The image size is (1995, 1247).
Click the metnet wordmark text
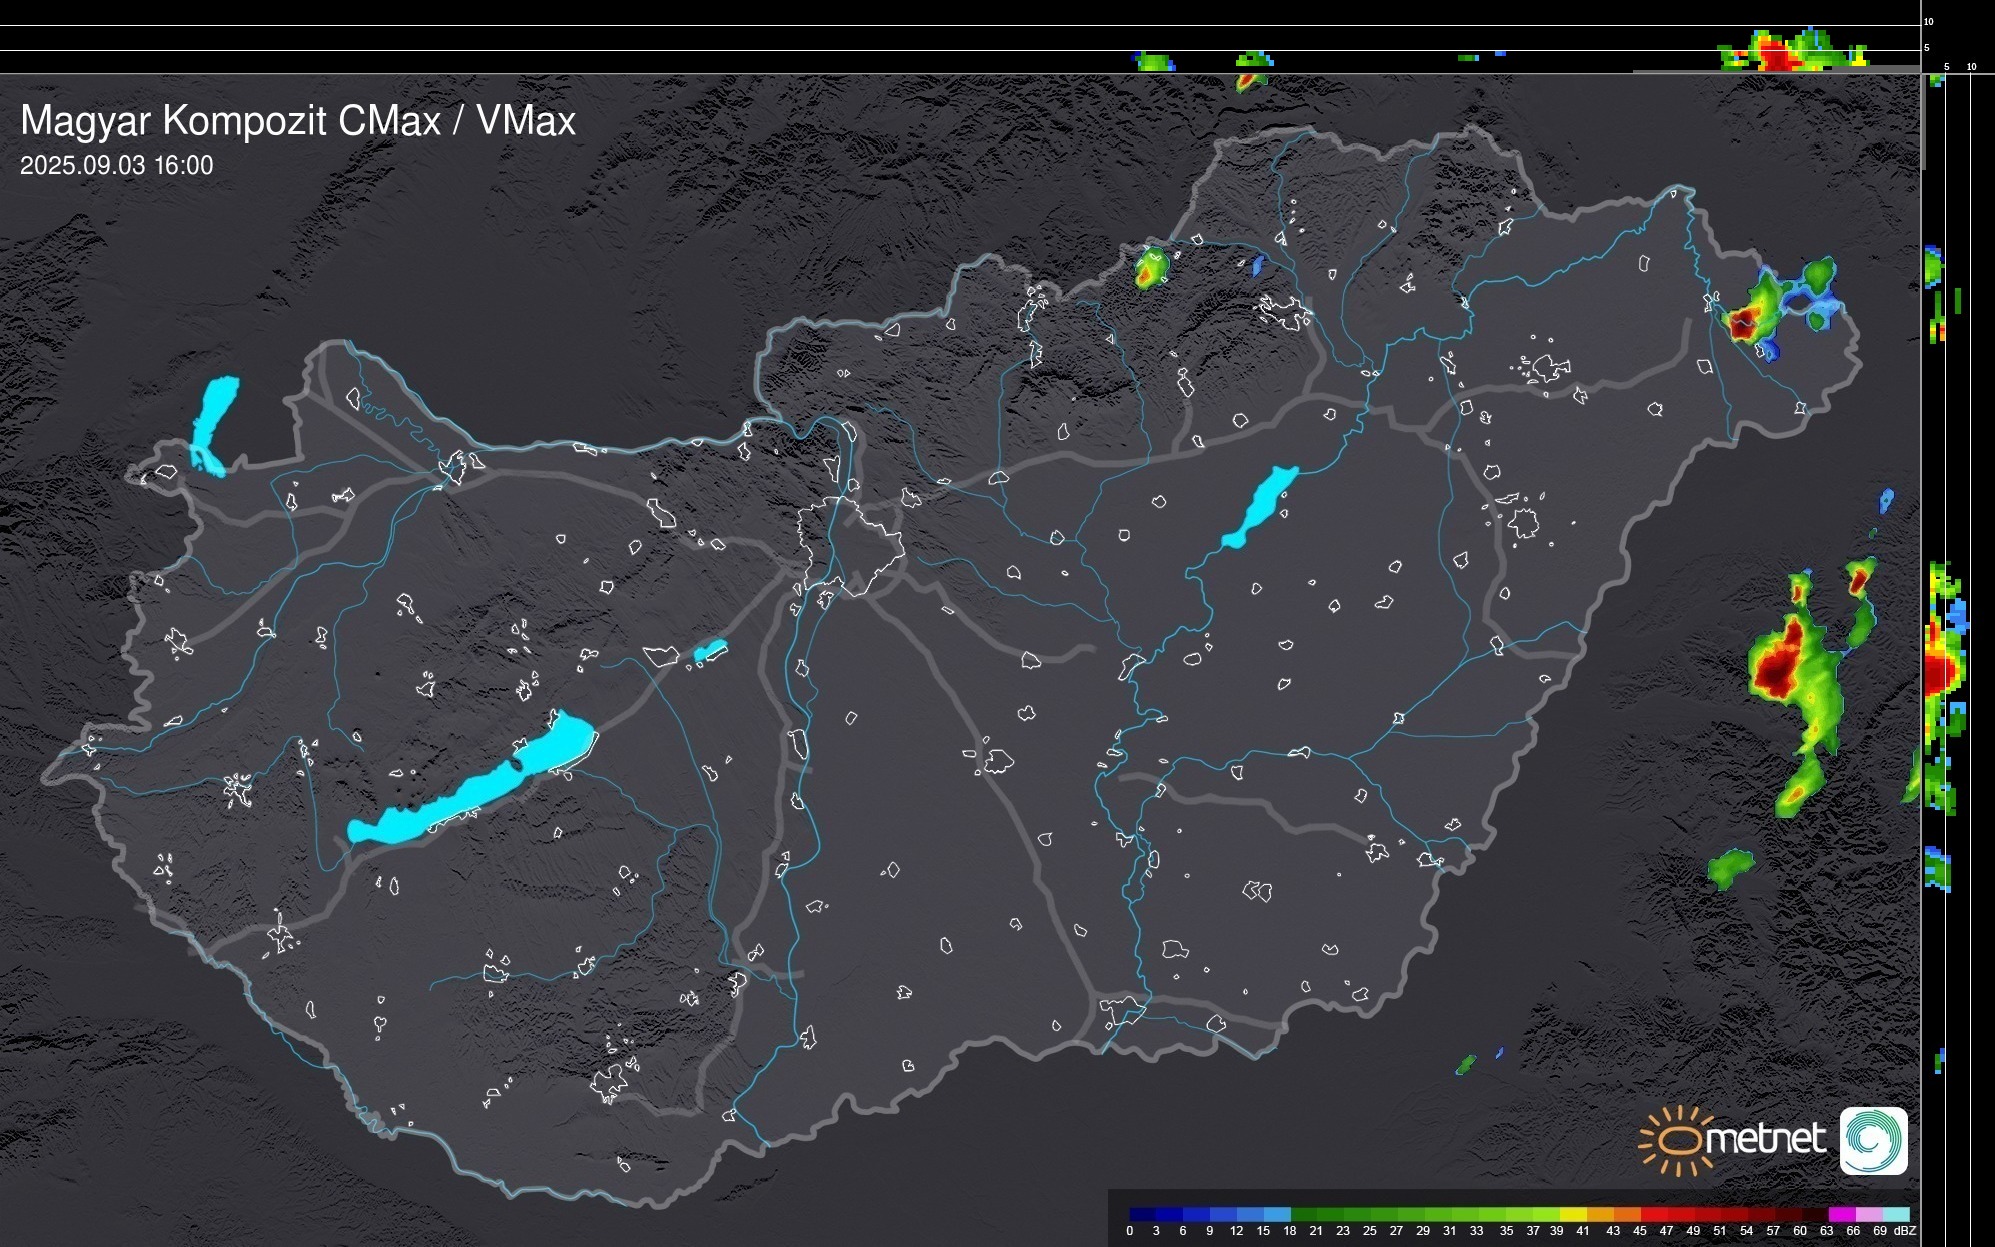(x=1765, y=1138)
